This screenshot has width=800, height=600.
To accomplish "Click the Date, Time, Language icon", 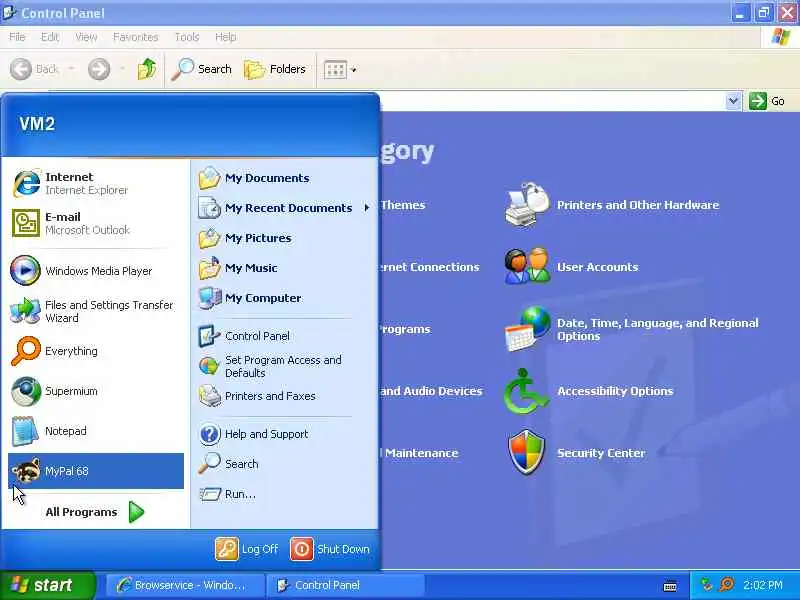I will click(527, 329).
